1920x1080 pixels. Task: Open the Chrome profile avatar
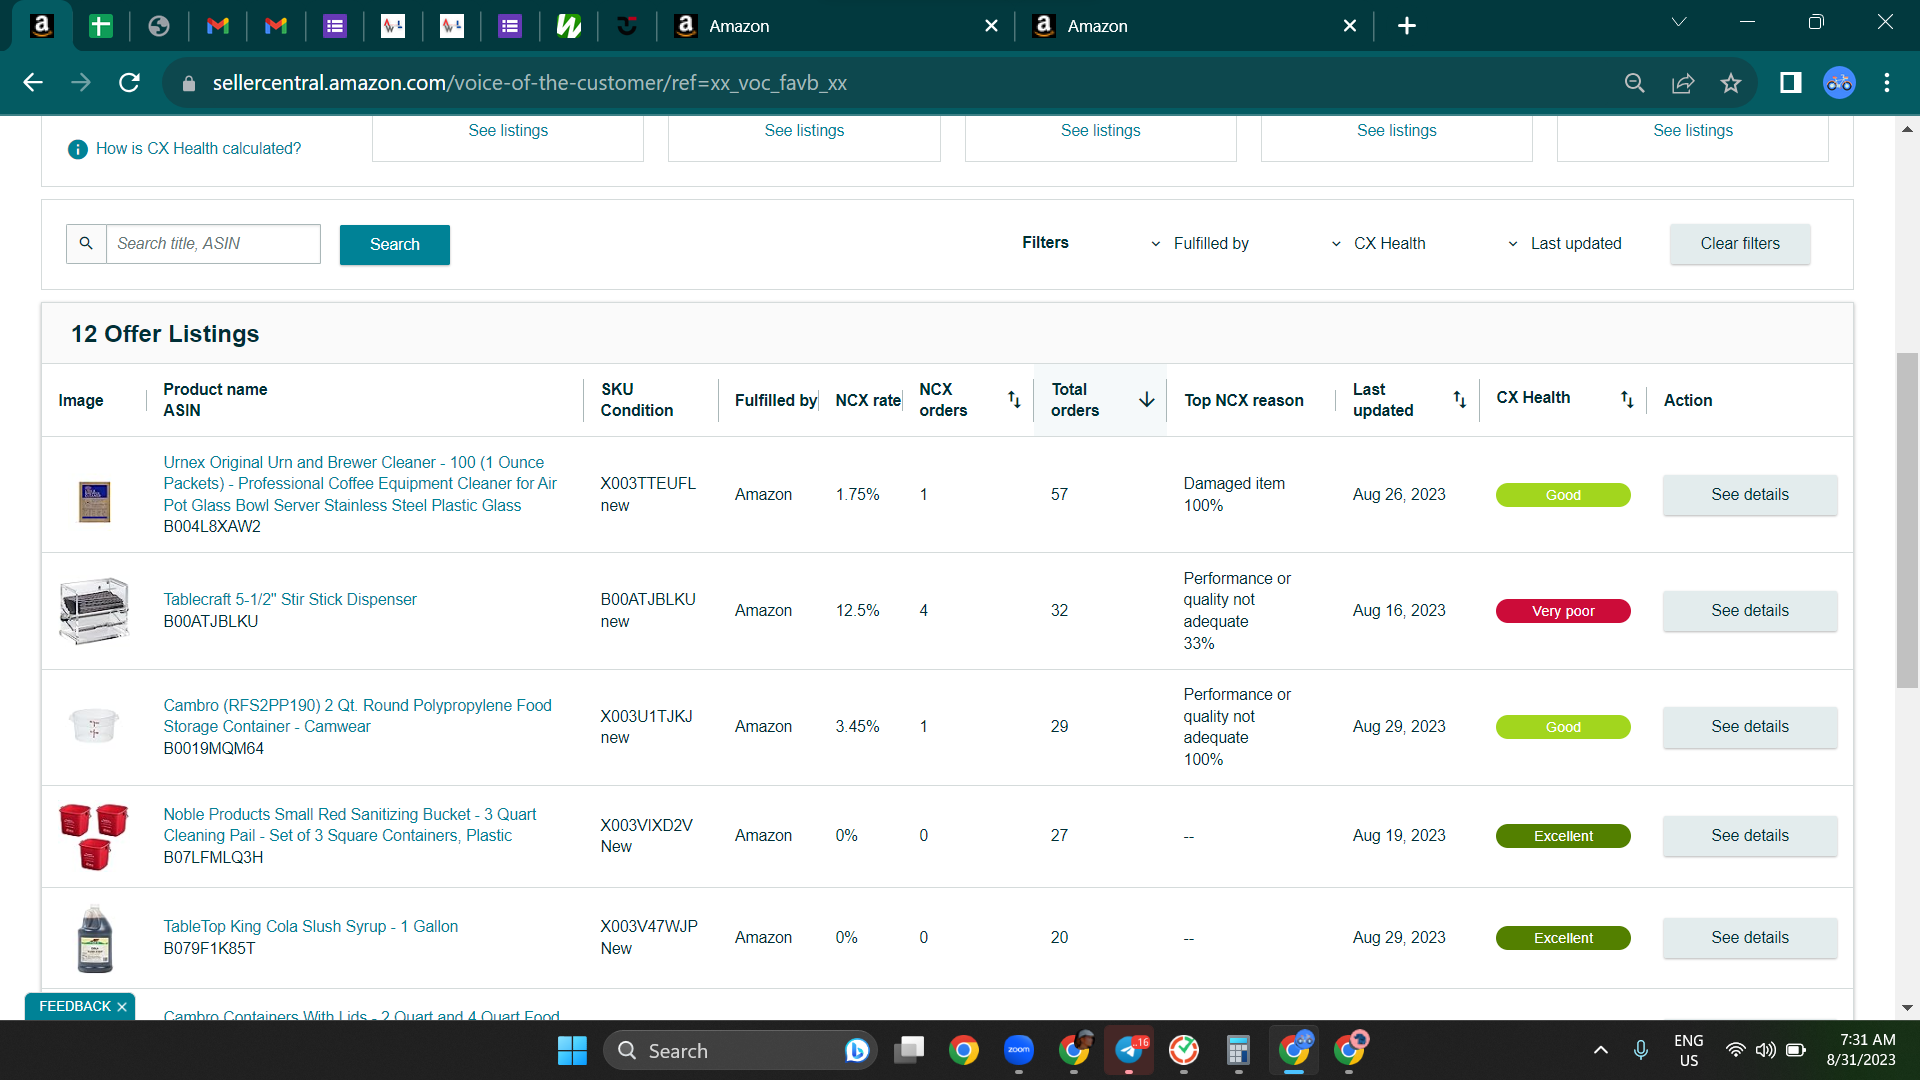[1839, 83]
